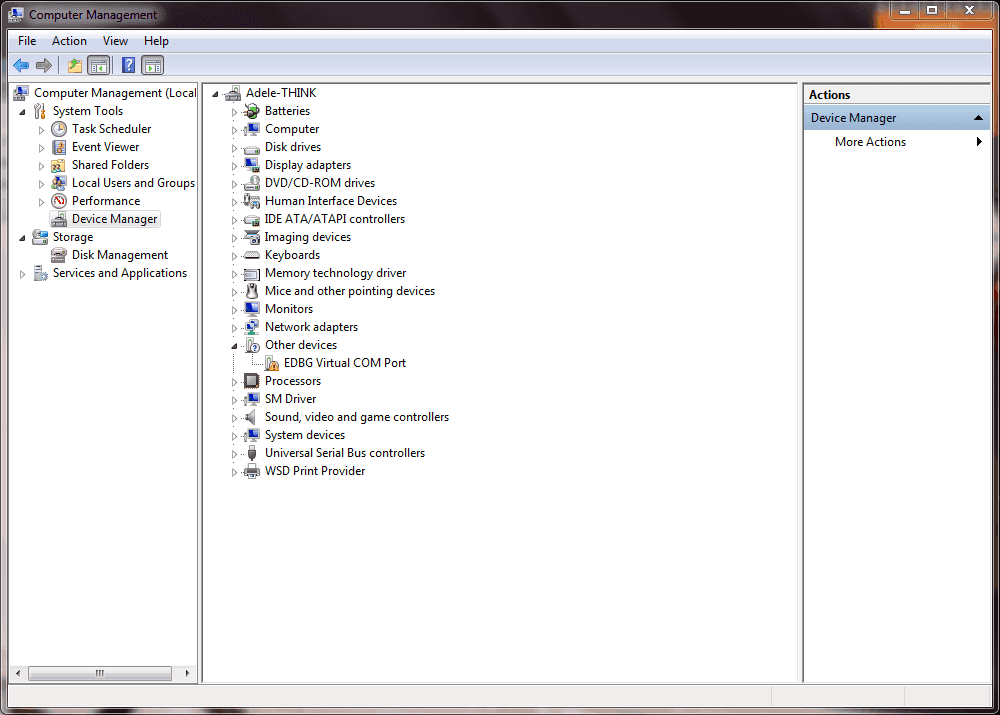This screenshot has height=715, width=1000.
Task: Expand Services and Applications node
Action: [x=22, y=274]
